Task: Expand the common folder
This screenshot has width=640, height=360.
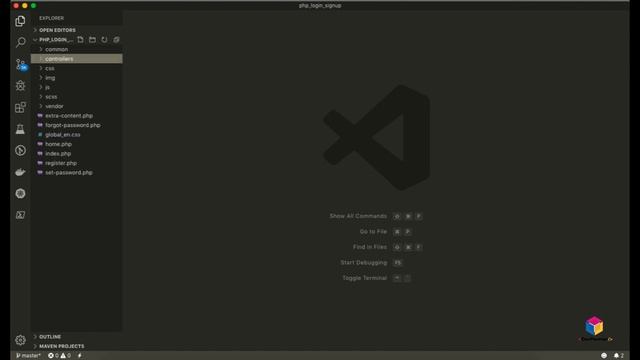Action: click(77, 49)
